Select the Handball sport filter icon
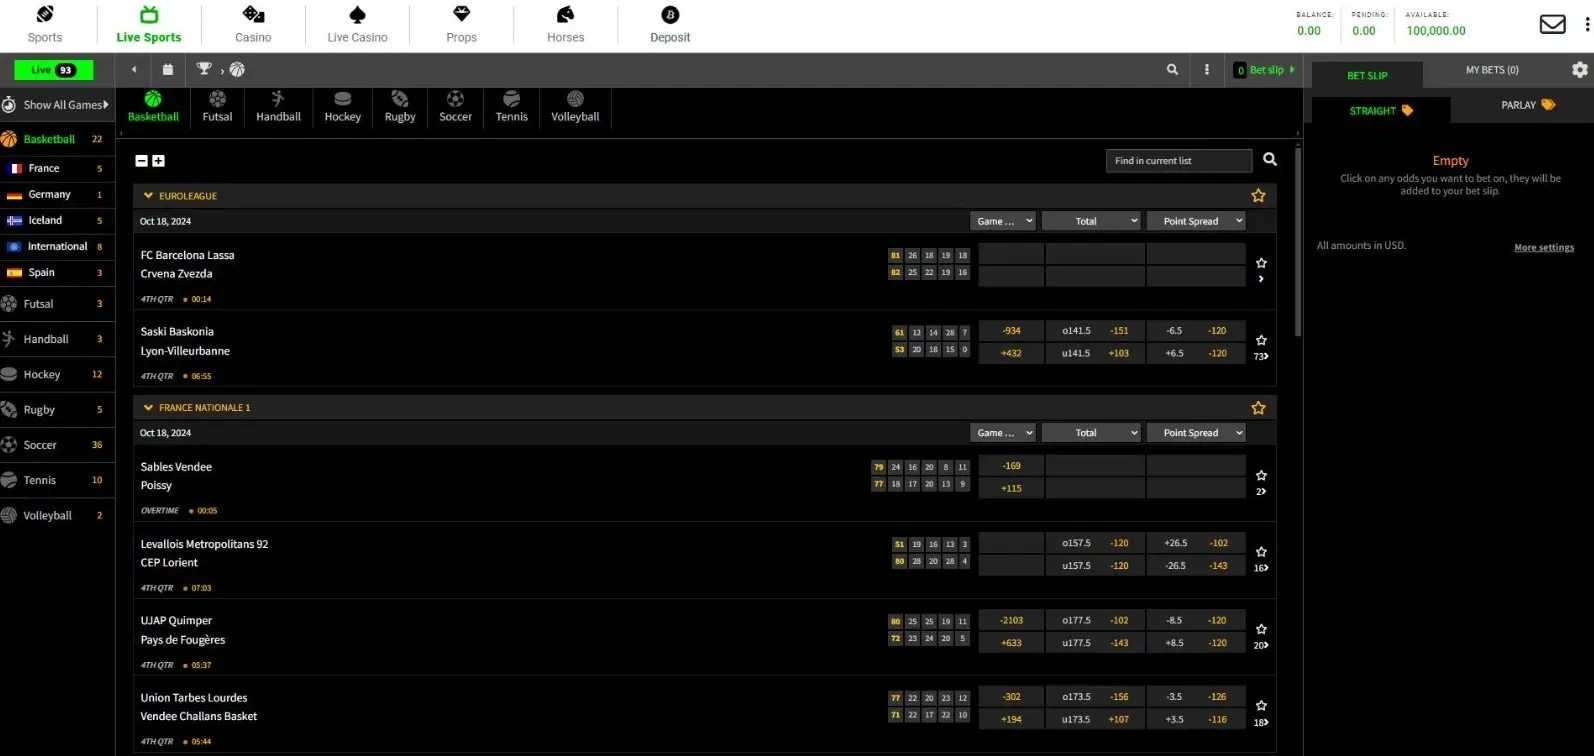The width and height of the screenshot is (1594, 756). (x=278, y=106)
